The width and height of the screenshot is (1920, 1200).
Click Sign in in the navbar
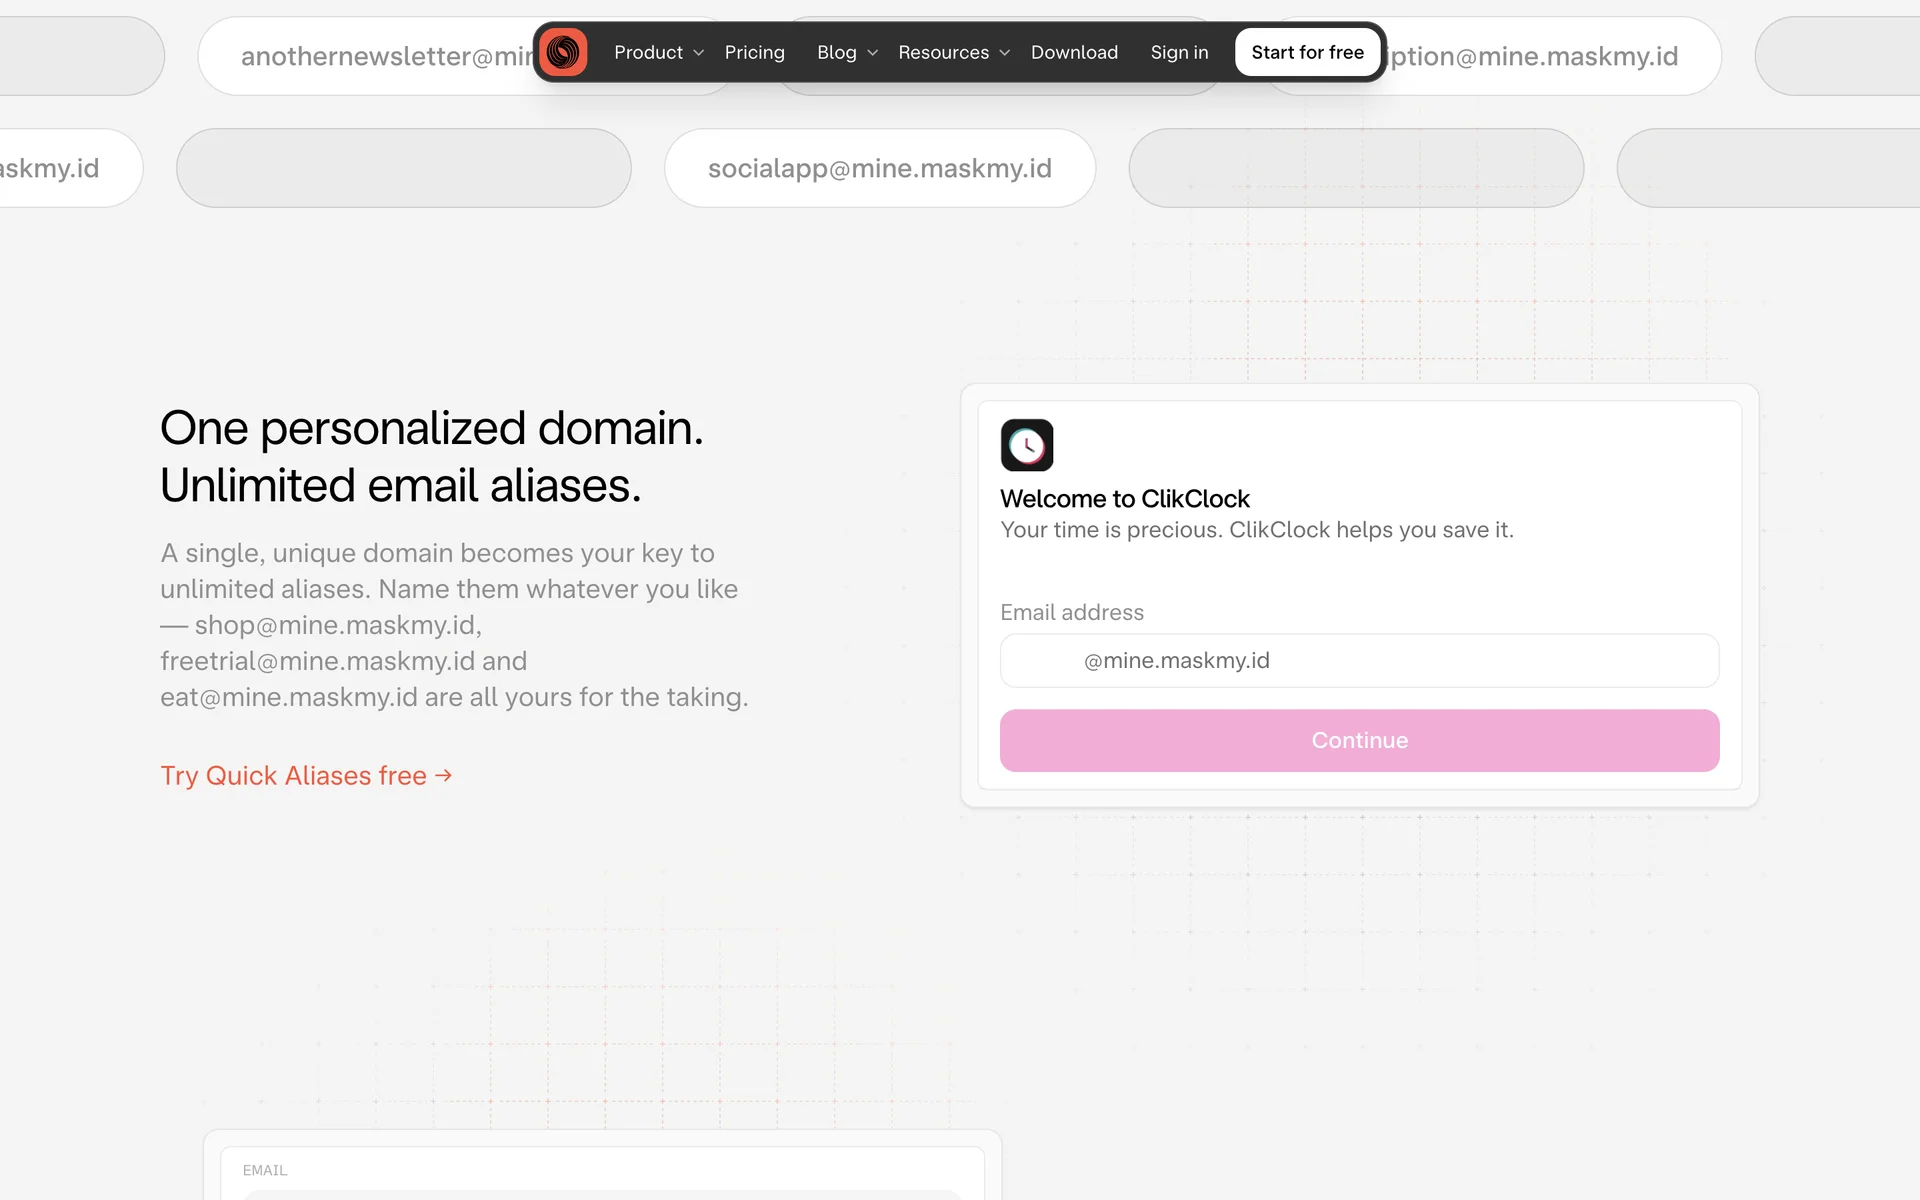point(1179,52)
